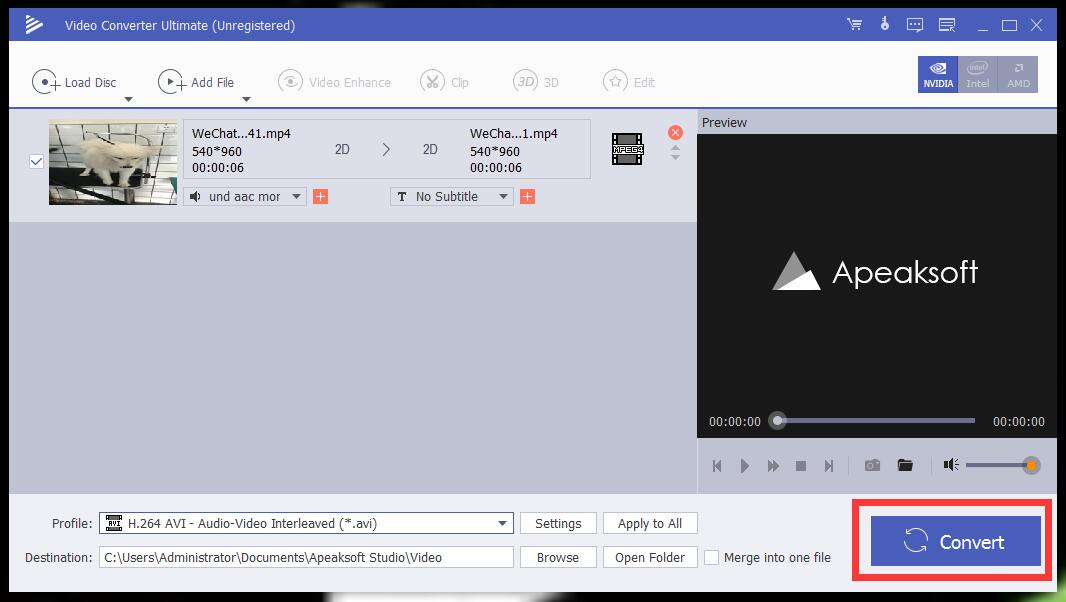Screen dimensions: 1066x602
Task: Open the 'und aac mor' audio track dropdown
Action: point(245,196)
